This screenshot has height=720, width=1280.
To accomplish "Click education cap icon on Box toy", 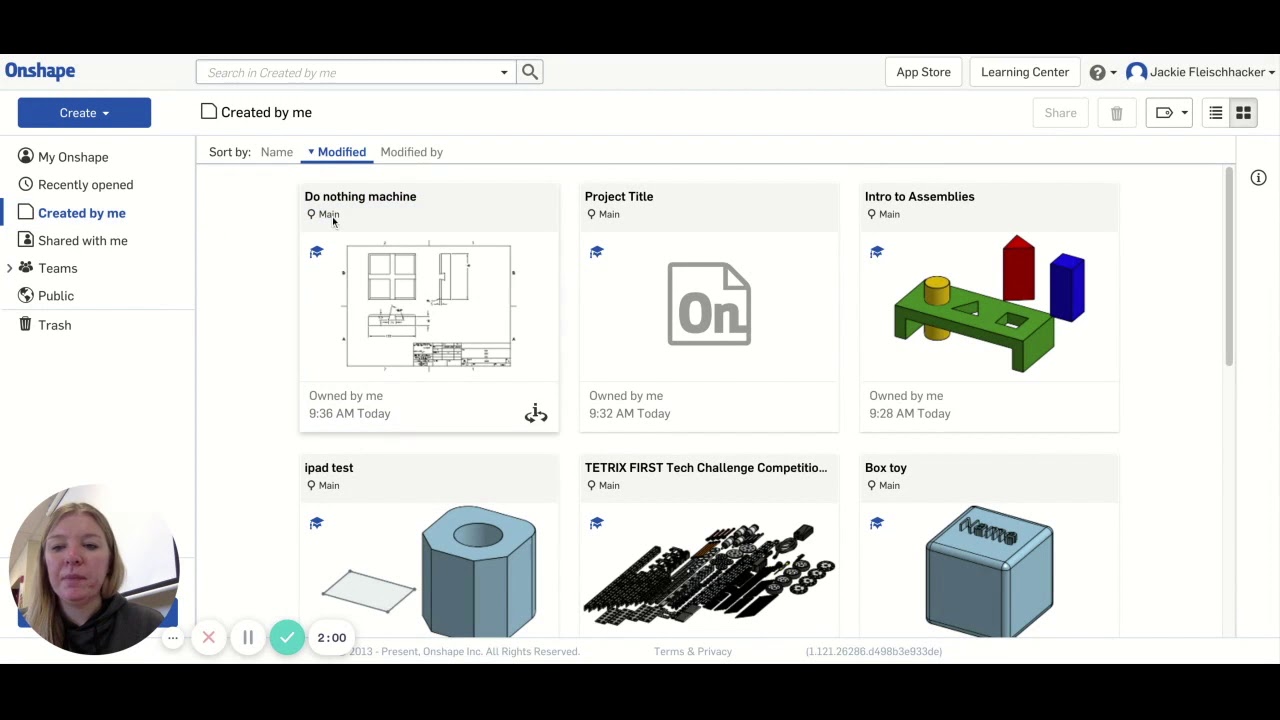I will tap(876, 523).
